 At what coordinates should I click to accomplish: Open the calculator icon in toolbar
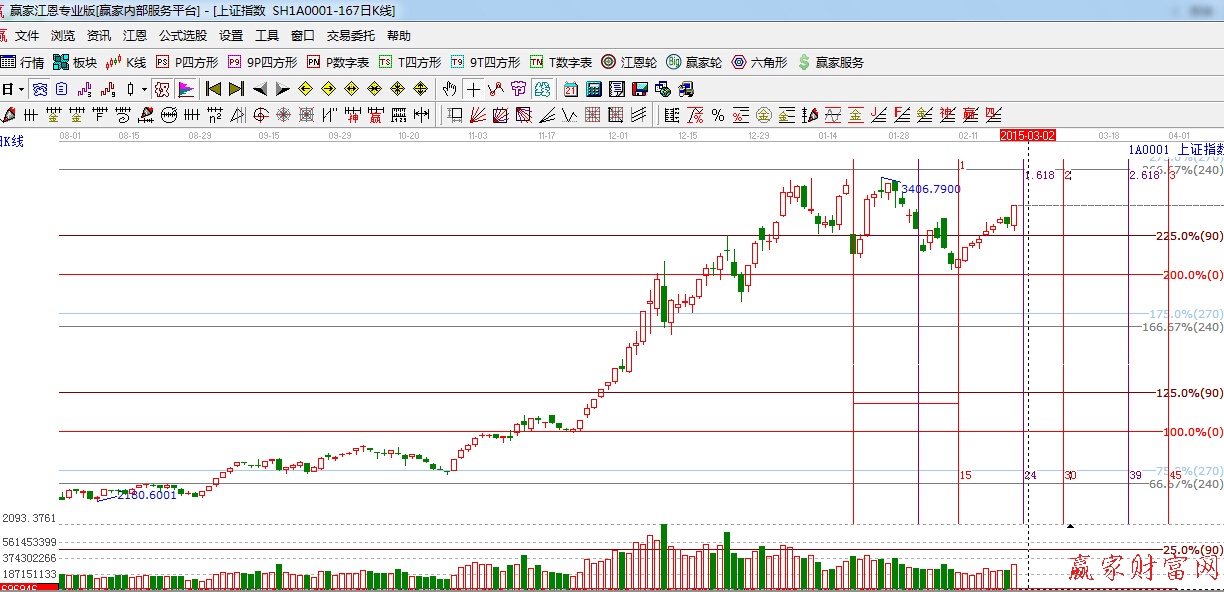[x=593, y=89]
